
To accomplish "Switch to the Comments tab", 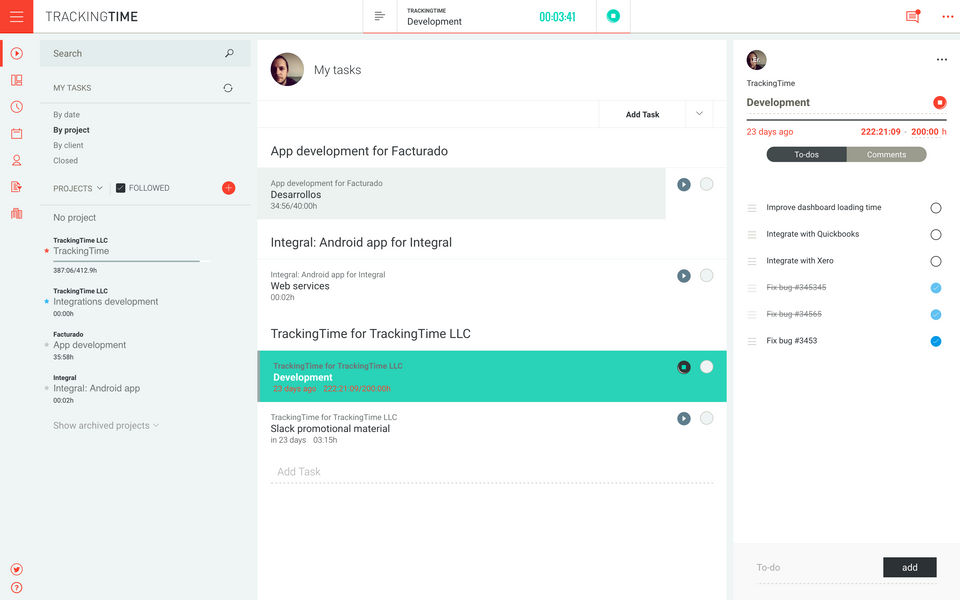I will 886,154.
